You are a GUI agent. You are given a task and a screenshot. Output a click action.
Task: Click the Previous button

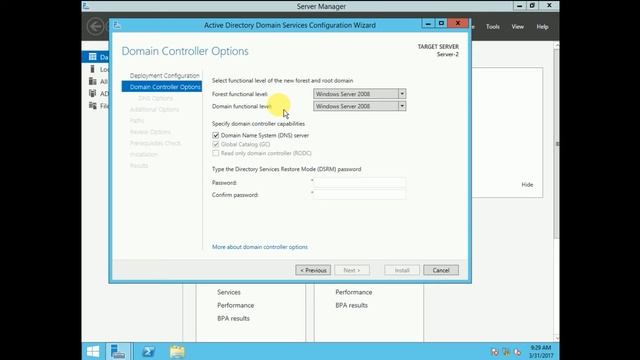[x=313, y=270]
